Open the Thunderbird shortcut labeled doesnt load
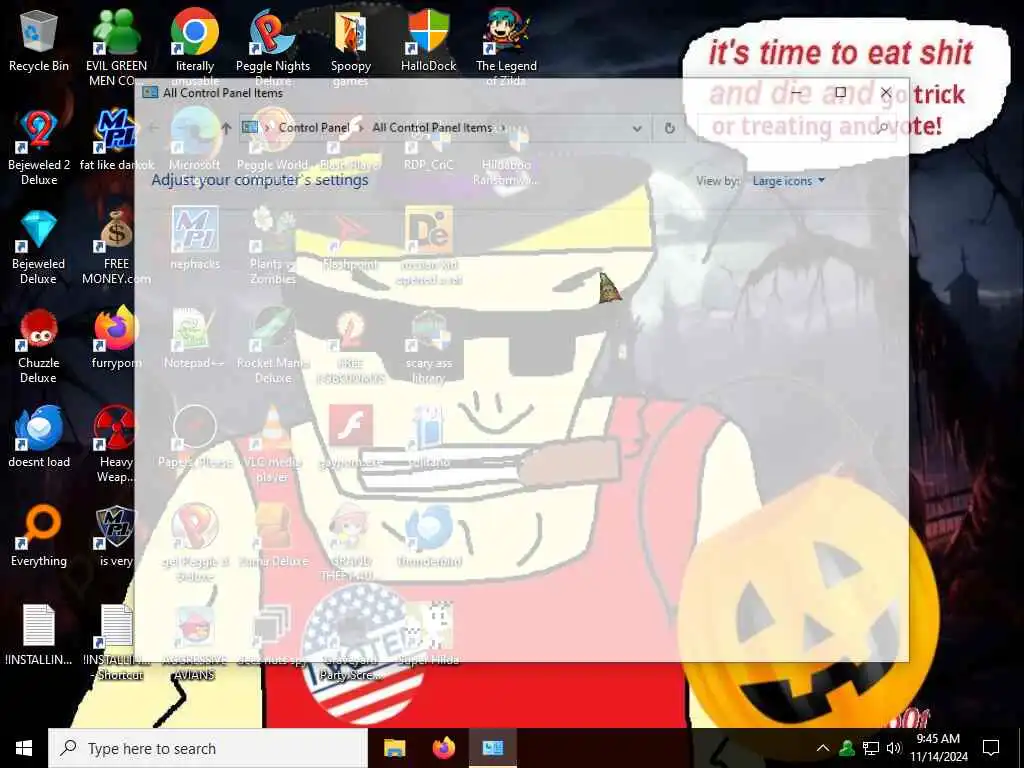Viewport: 1024px width, 768px height. pyautogui.click(x=39, y=438)
